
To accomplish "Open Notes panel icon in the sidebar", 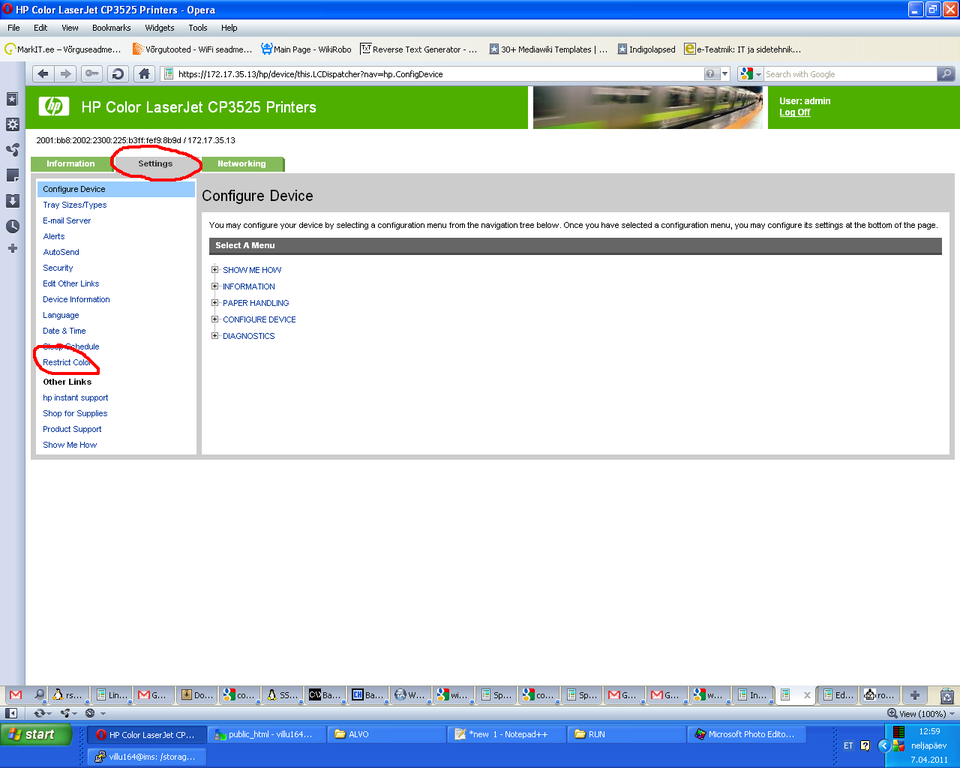I will pyautogui.click(x=12, y=175).
